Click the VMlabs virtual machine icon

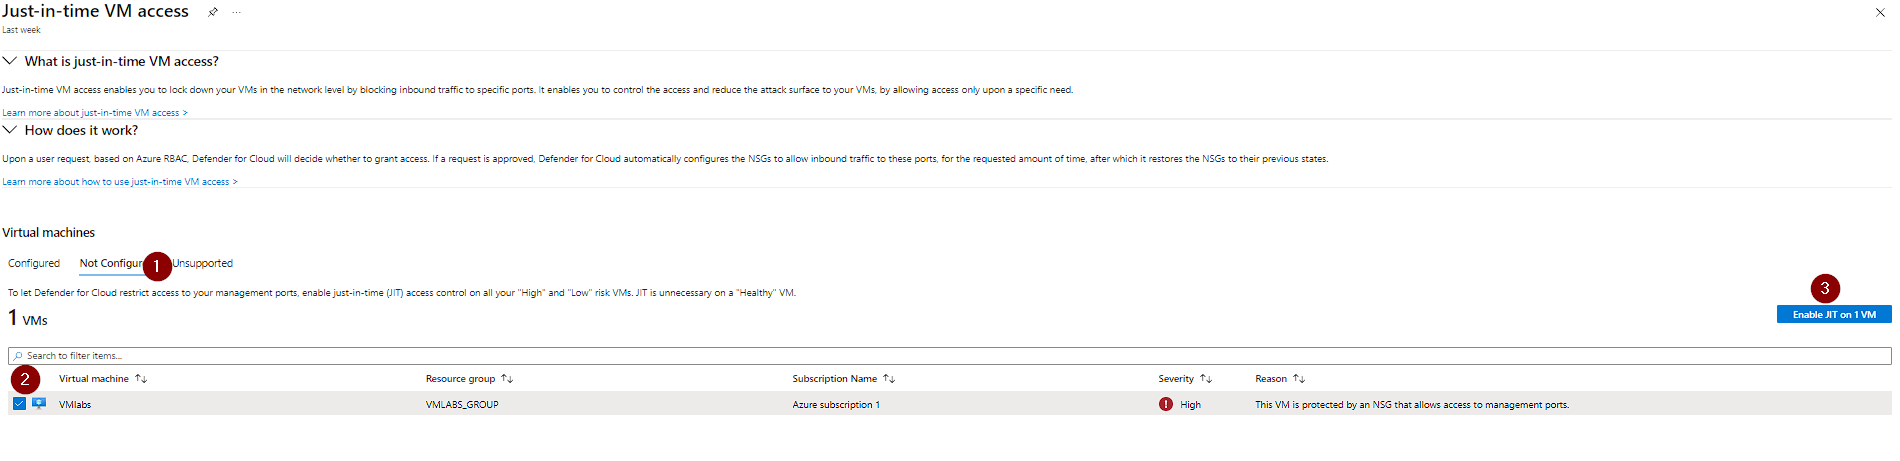point(39,404)
